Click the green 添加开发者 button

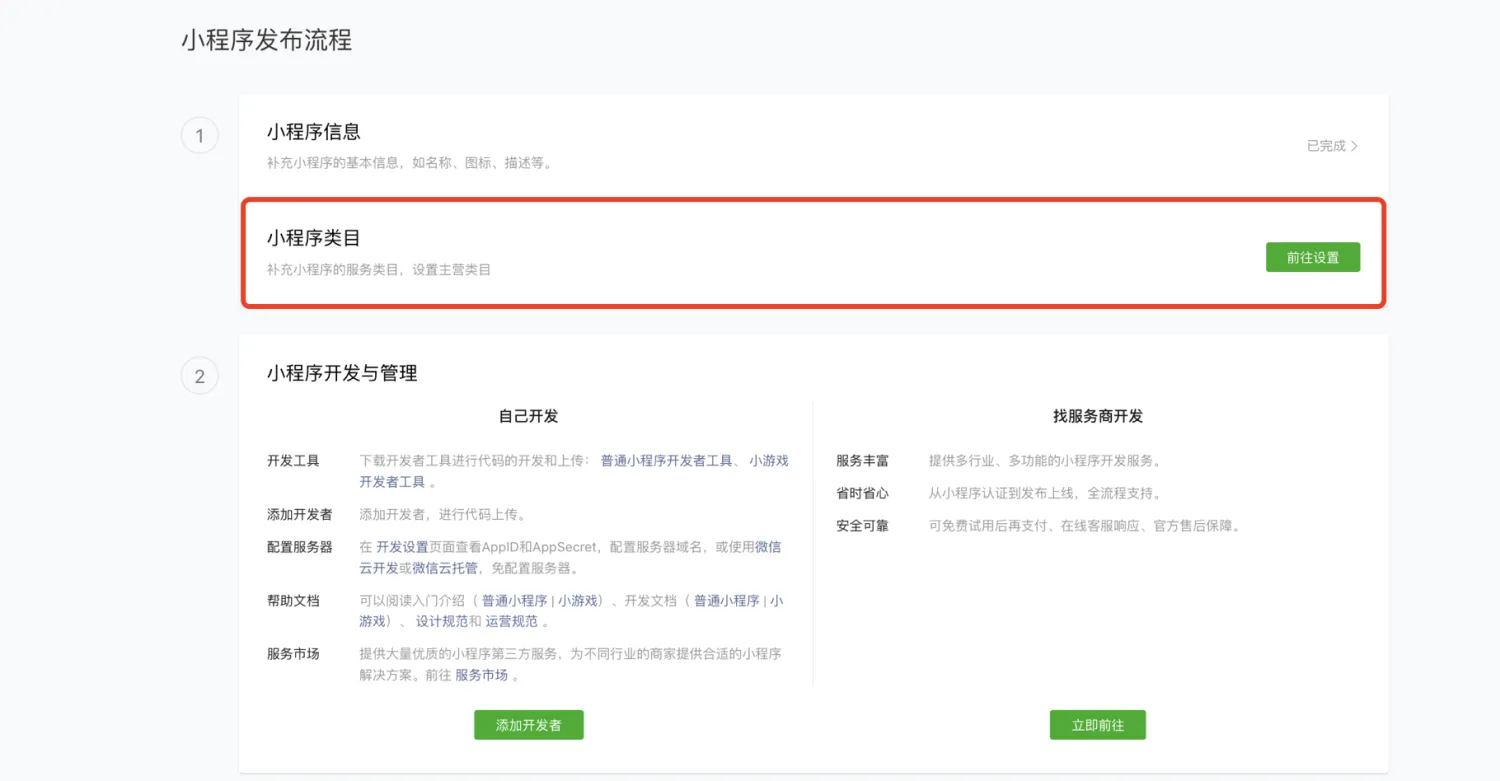(x=528, y=725)
